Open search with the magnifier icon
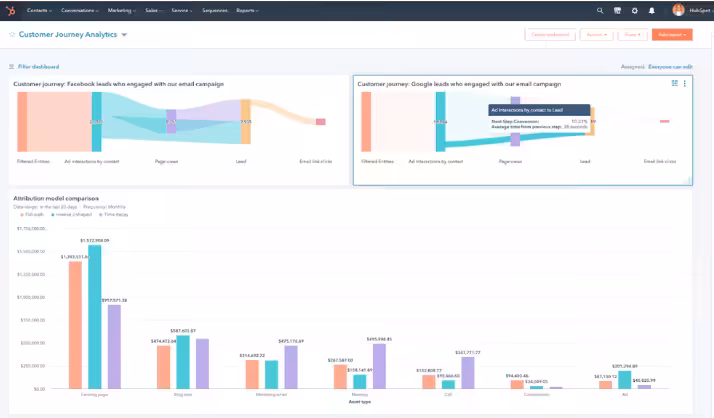This screenshot has width=714, height=418. 600,10
